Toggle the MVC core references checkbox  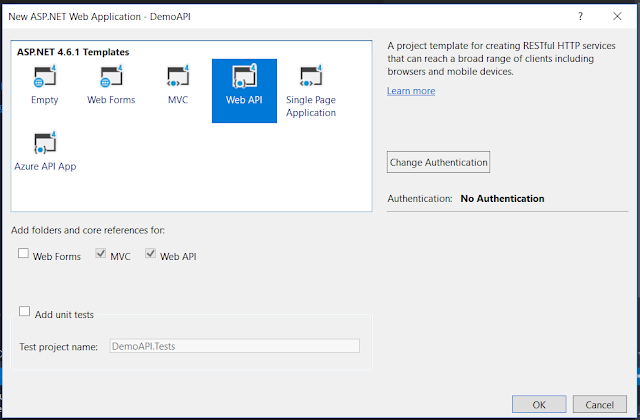pos(101,253)
